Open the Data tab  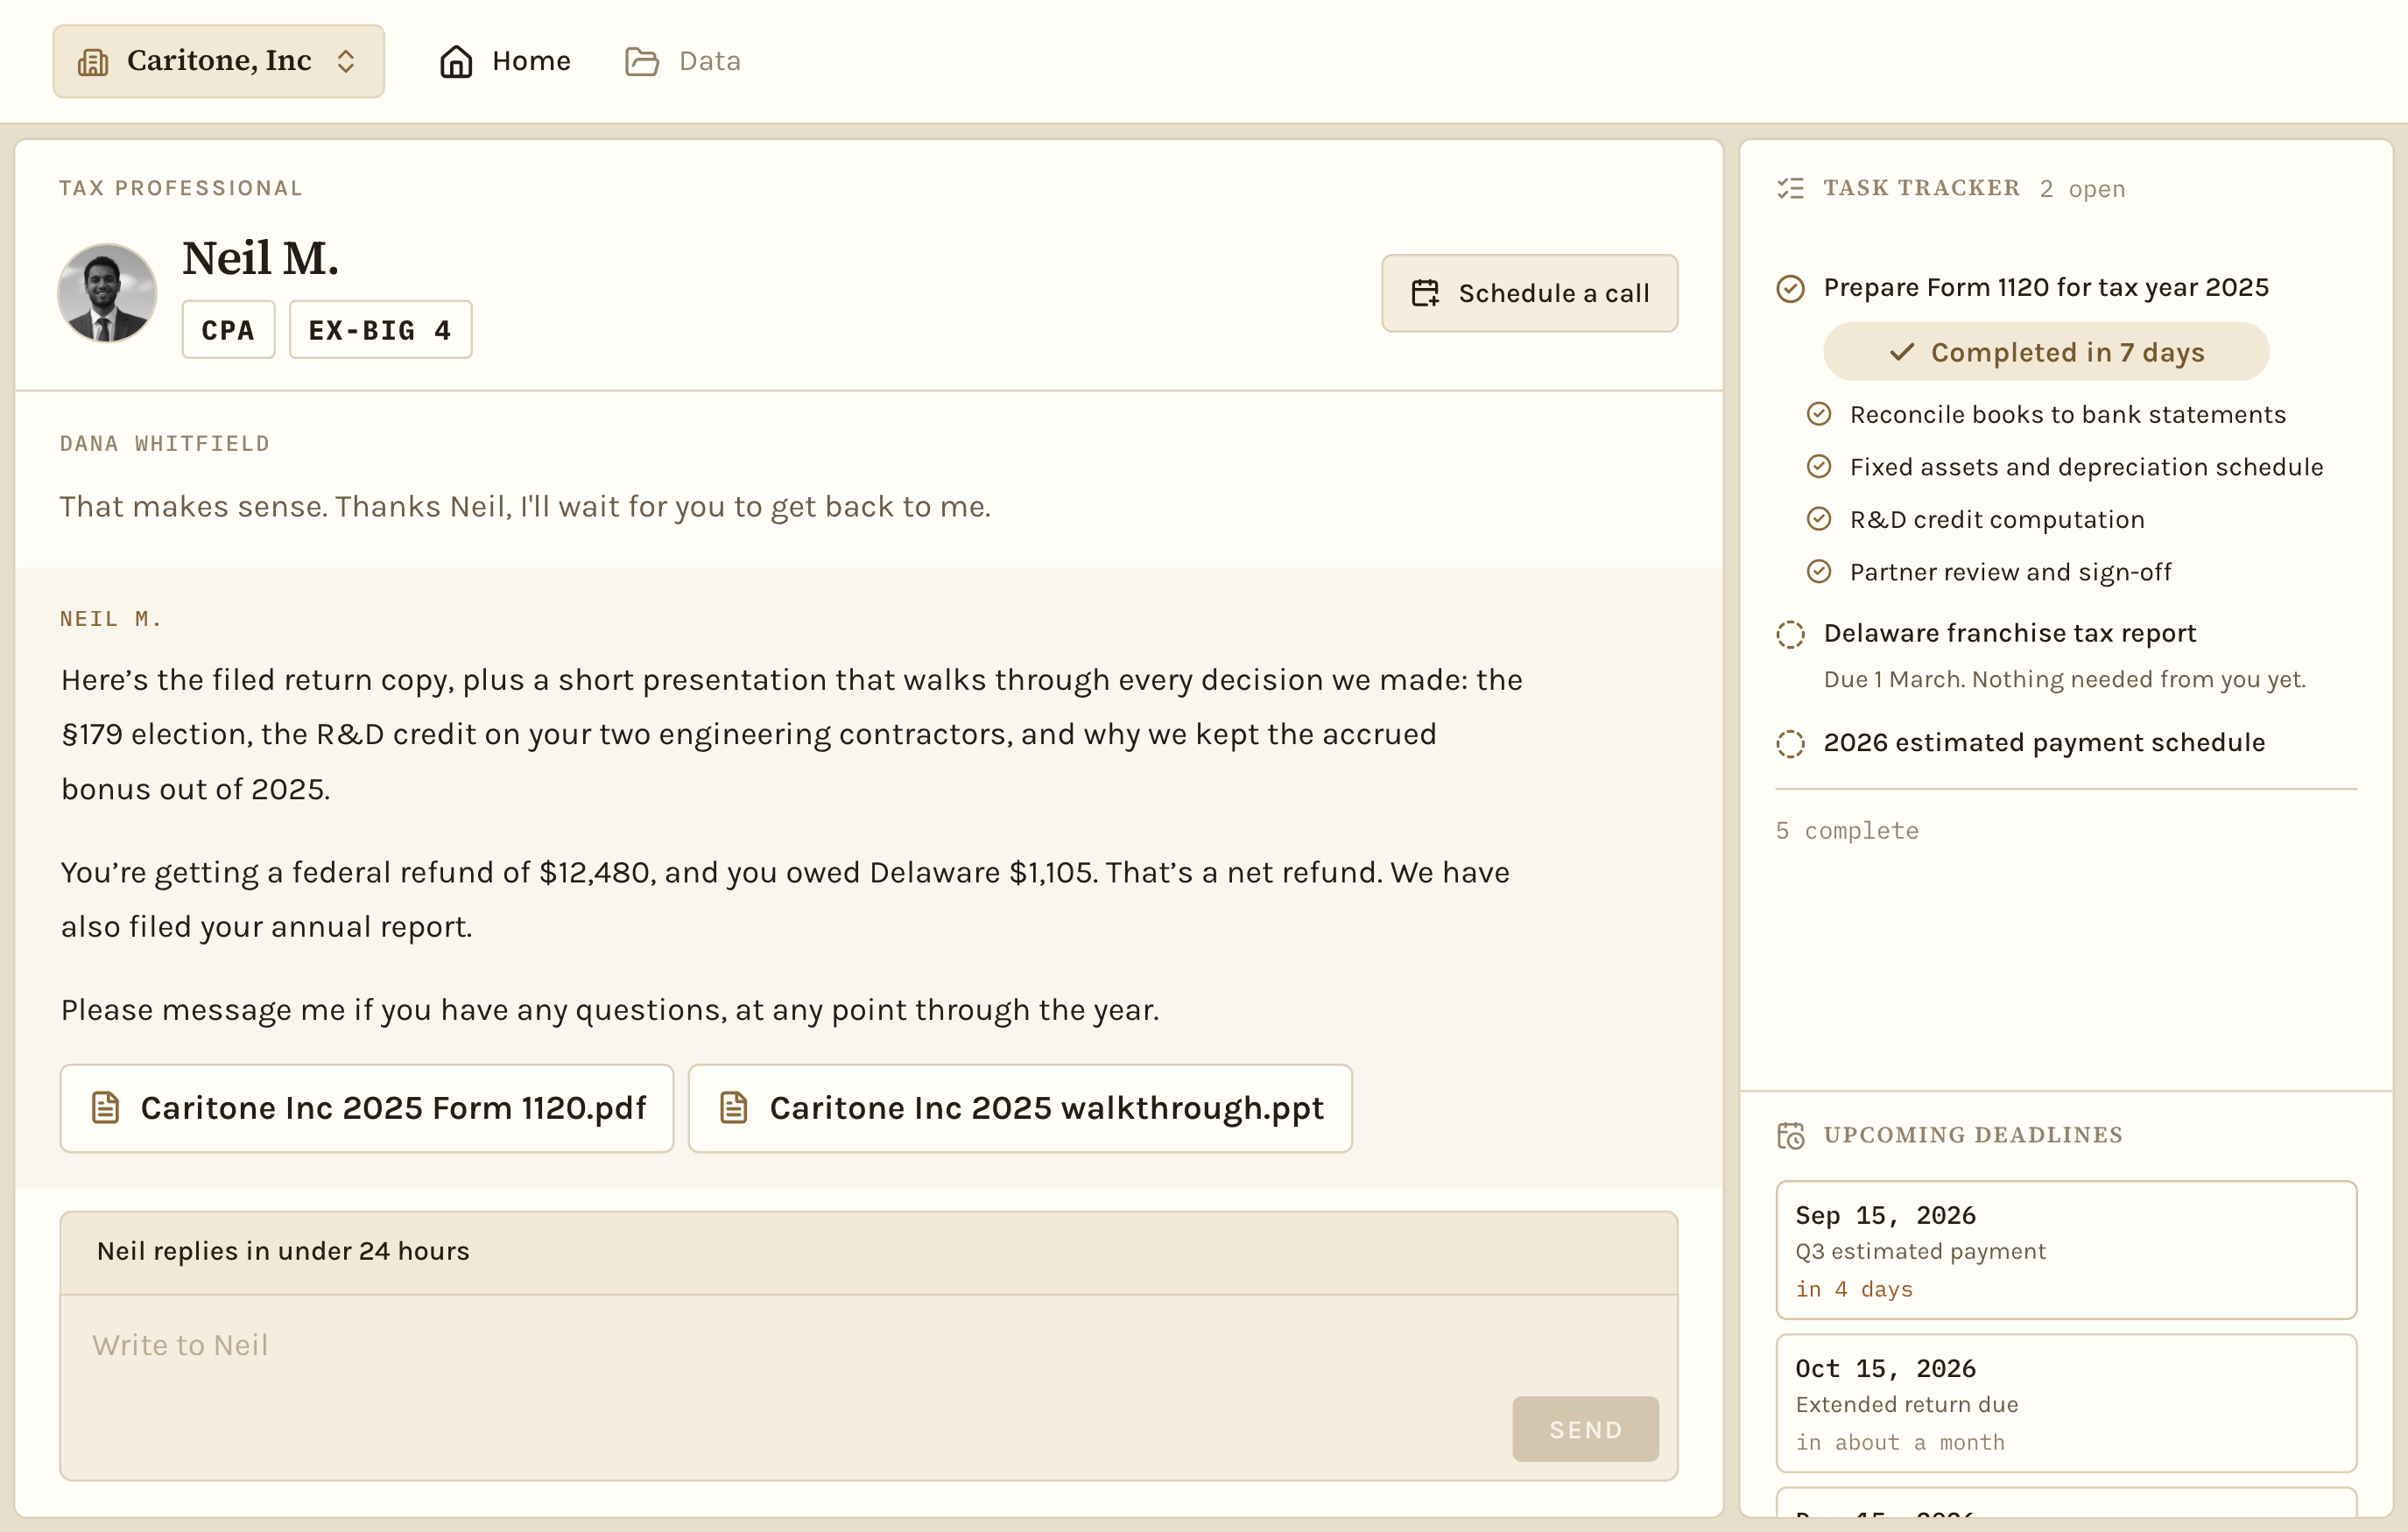pos(683,61)
